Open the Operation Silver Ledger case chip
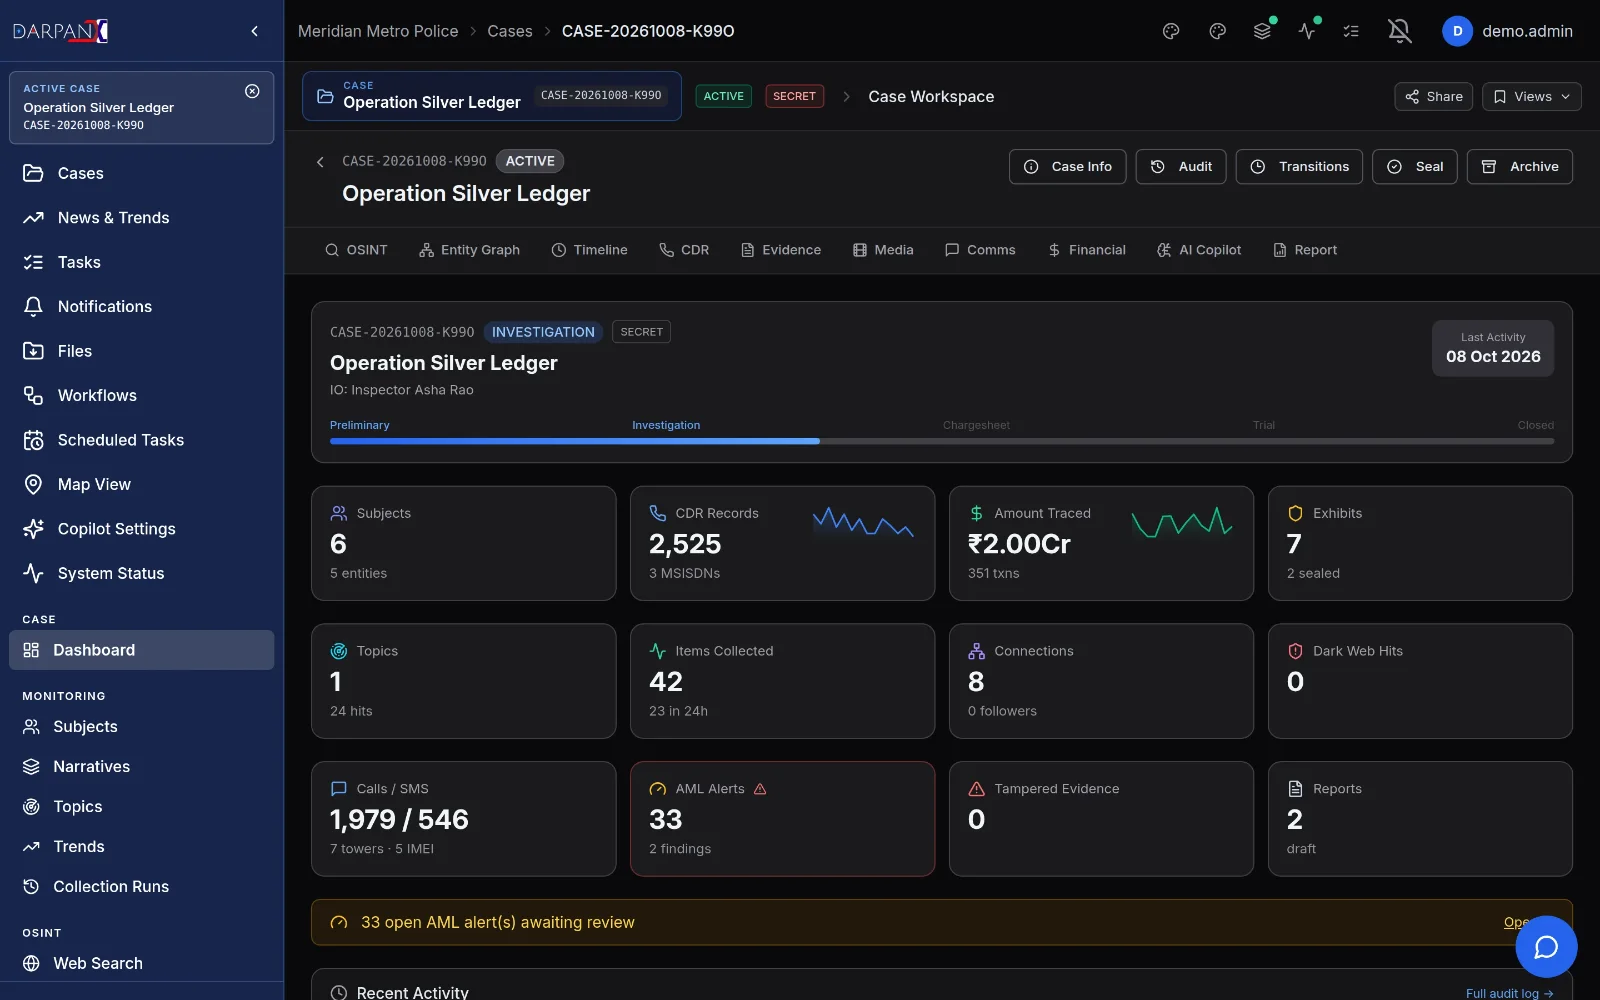Image resolution: width=1600 pixels, height=1000 pixels. pos(492,96)
